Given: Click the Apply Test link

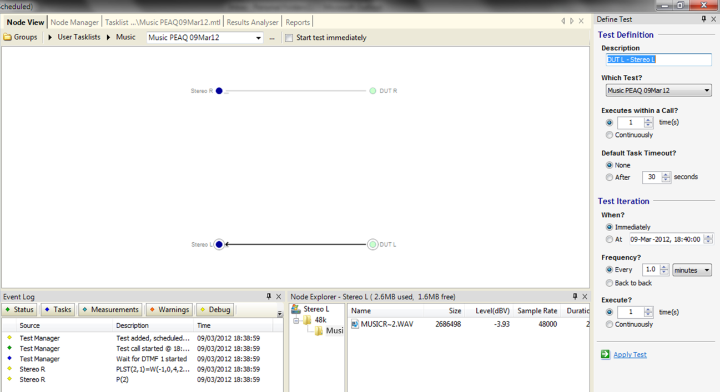Looking at the screenshot, I should (x=630, y=354).
